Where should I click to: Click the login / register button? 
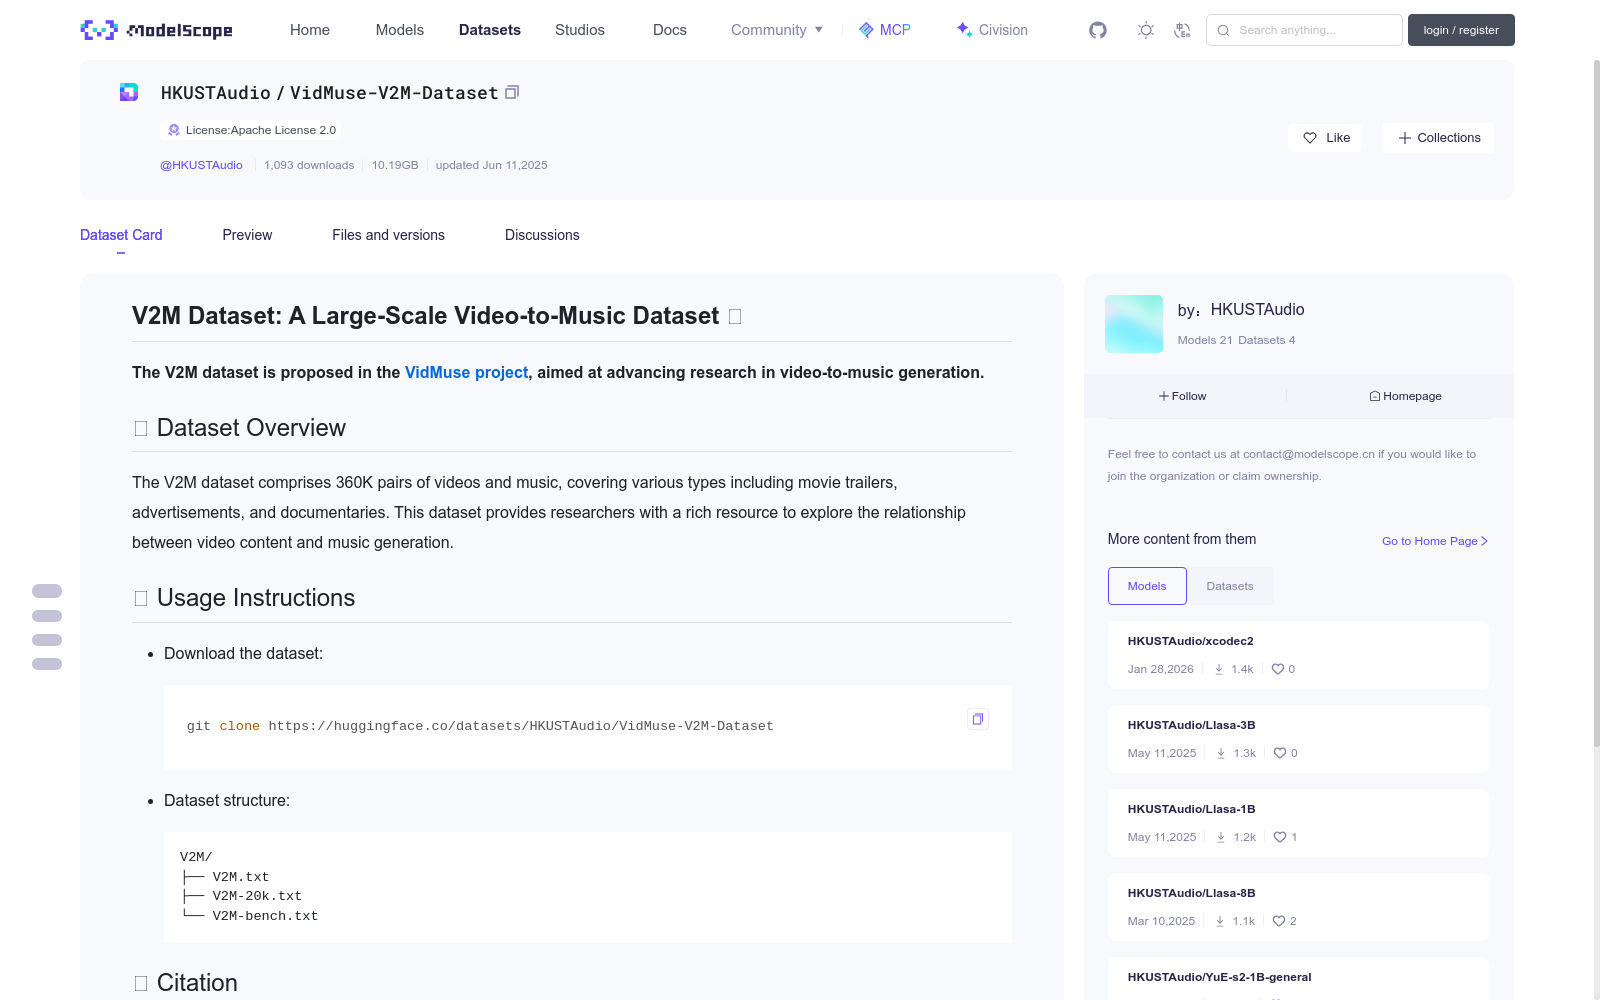coord(1461,30)
